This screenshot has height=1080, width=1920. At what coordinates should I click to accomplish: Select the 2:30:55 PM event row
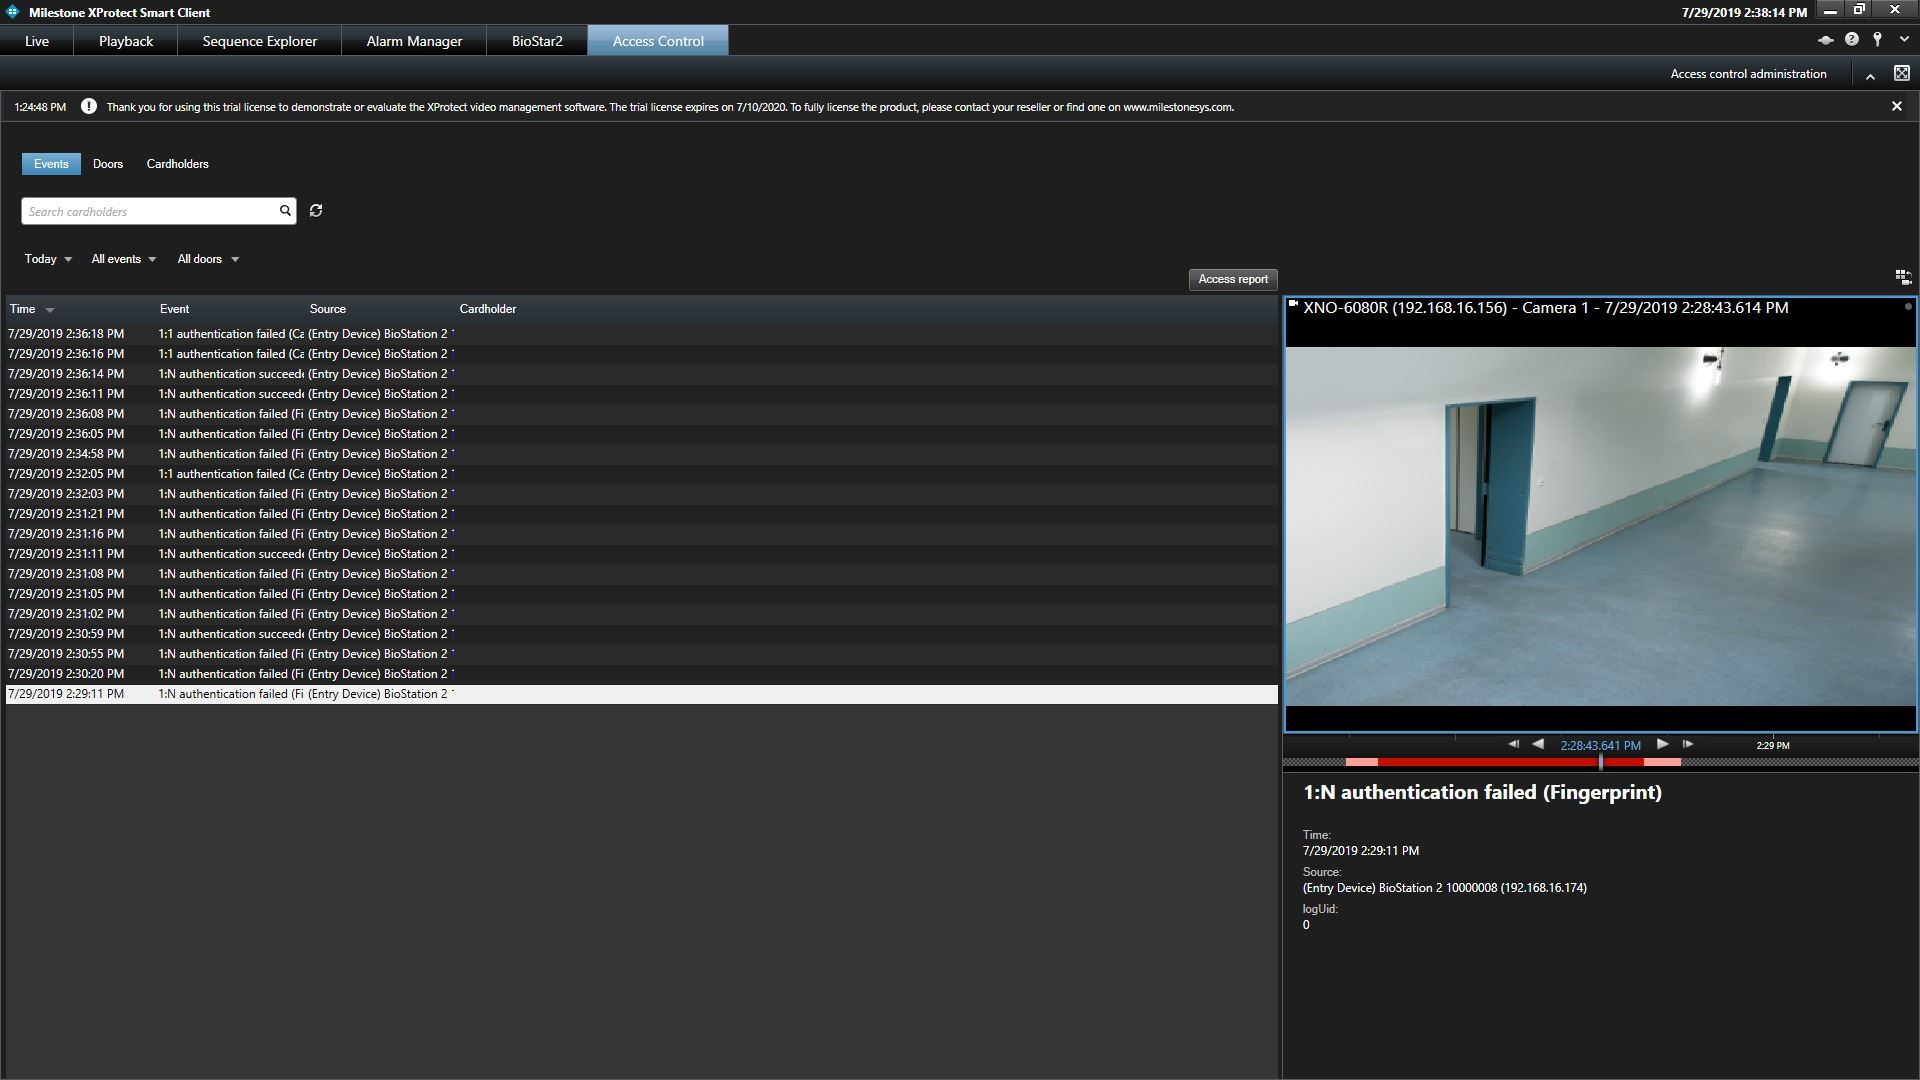(x=641, y=654)
